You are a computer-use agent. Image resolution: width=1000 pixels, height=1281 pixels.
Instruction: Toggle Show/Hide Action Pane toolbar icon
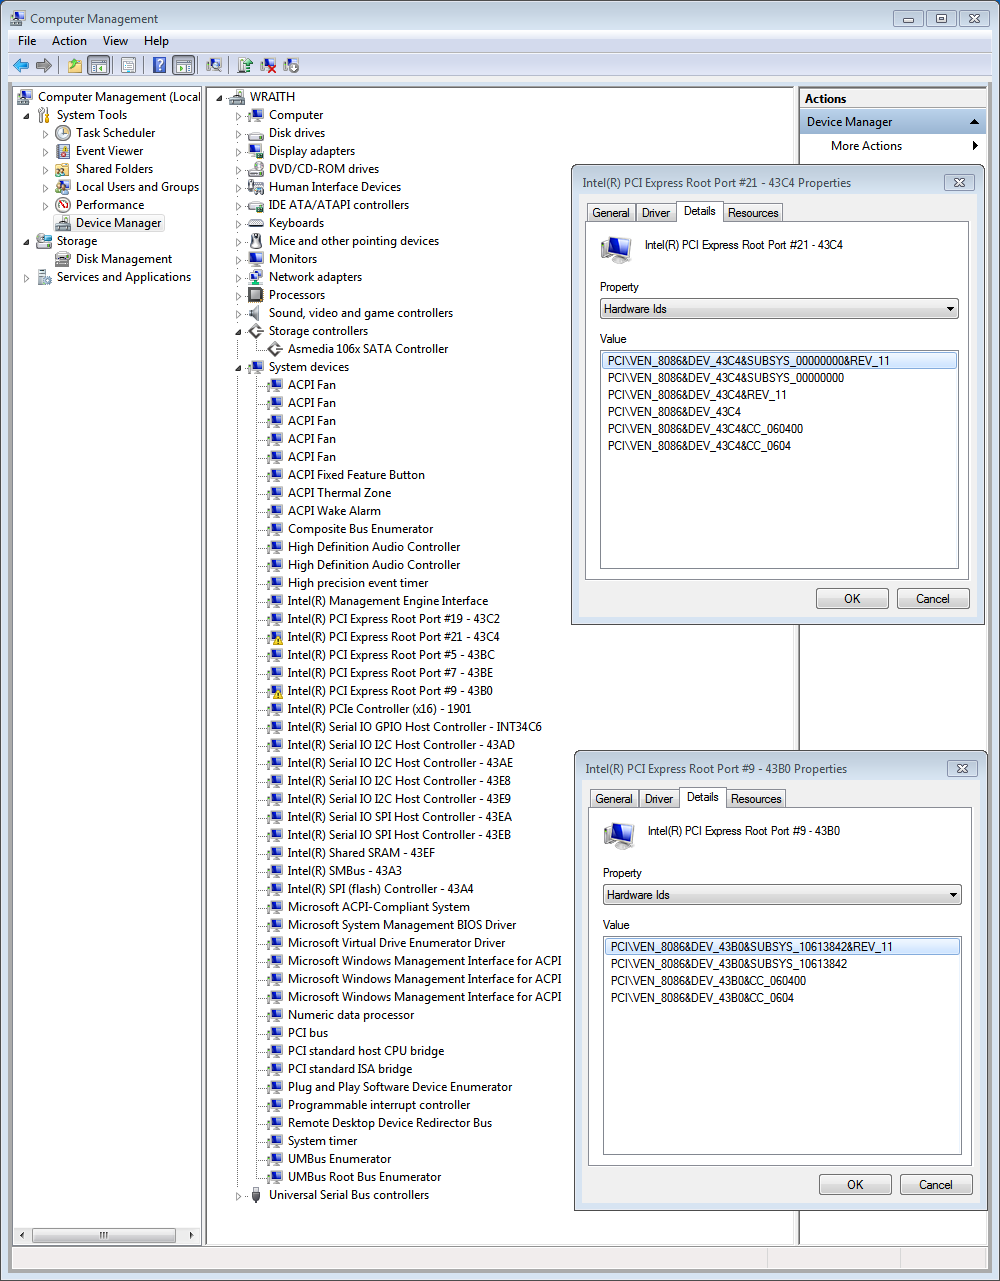(x=183, y=65)
